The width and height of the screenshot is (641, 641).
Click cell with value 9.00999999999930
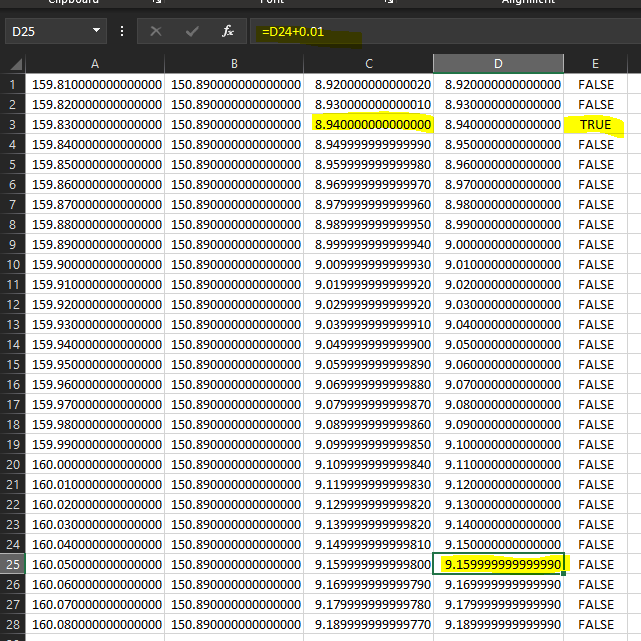pos(369,264)
